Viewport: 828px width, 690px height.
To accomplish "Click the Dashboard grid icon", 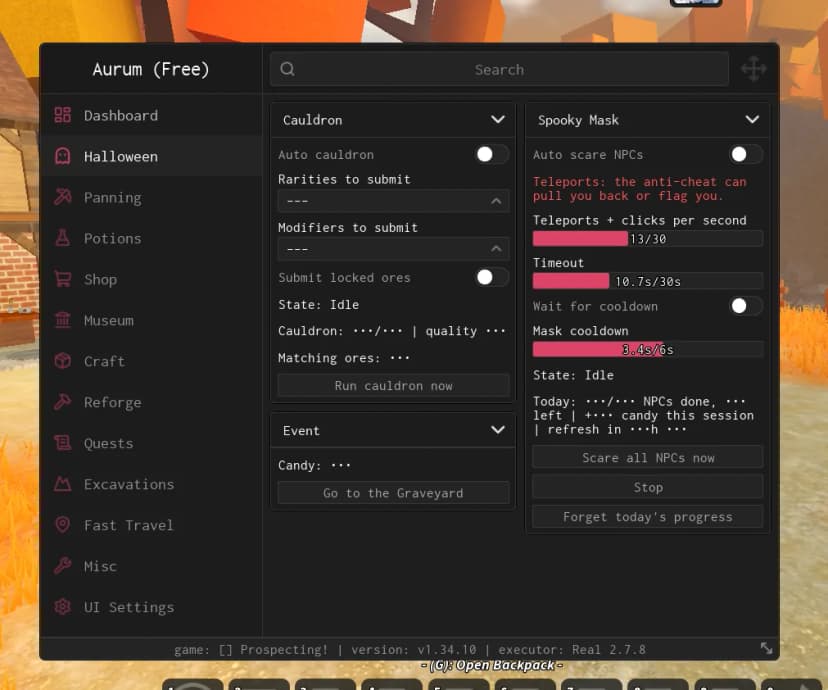I will point(62,115).
